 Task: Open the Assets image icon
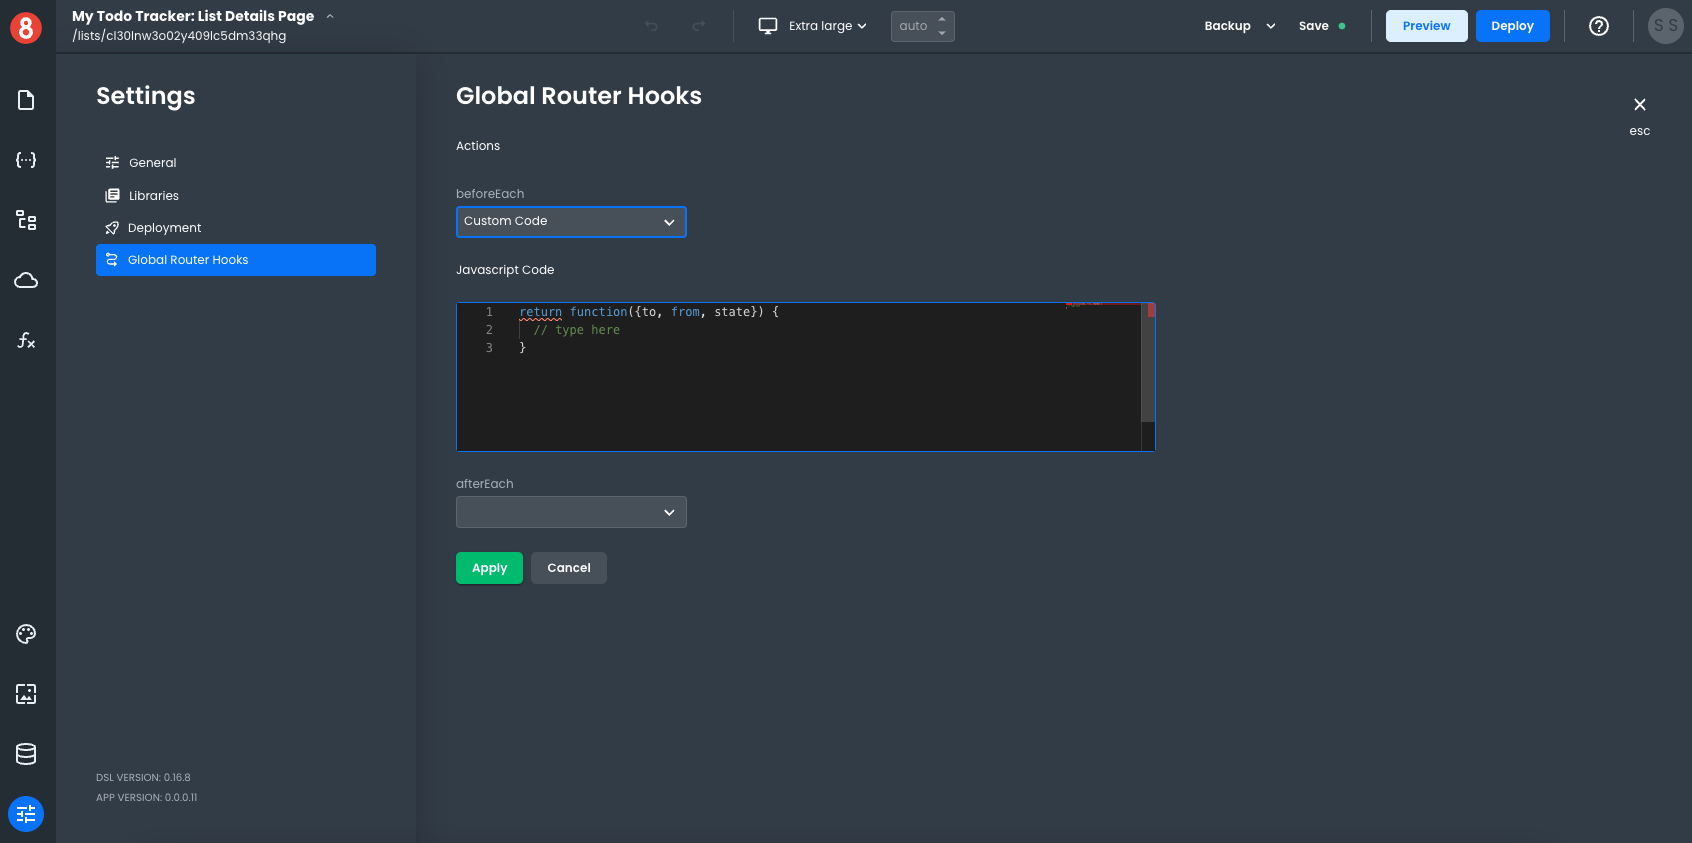[x=26, y=694]
